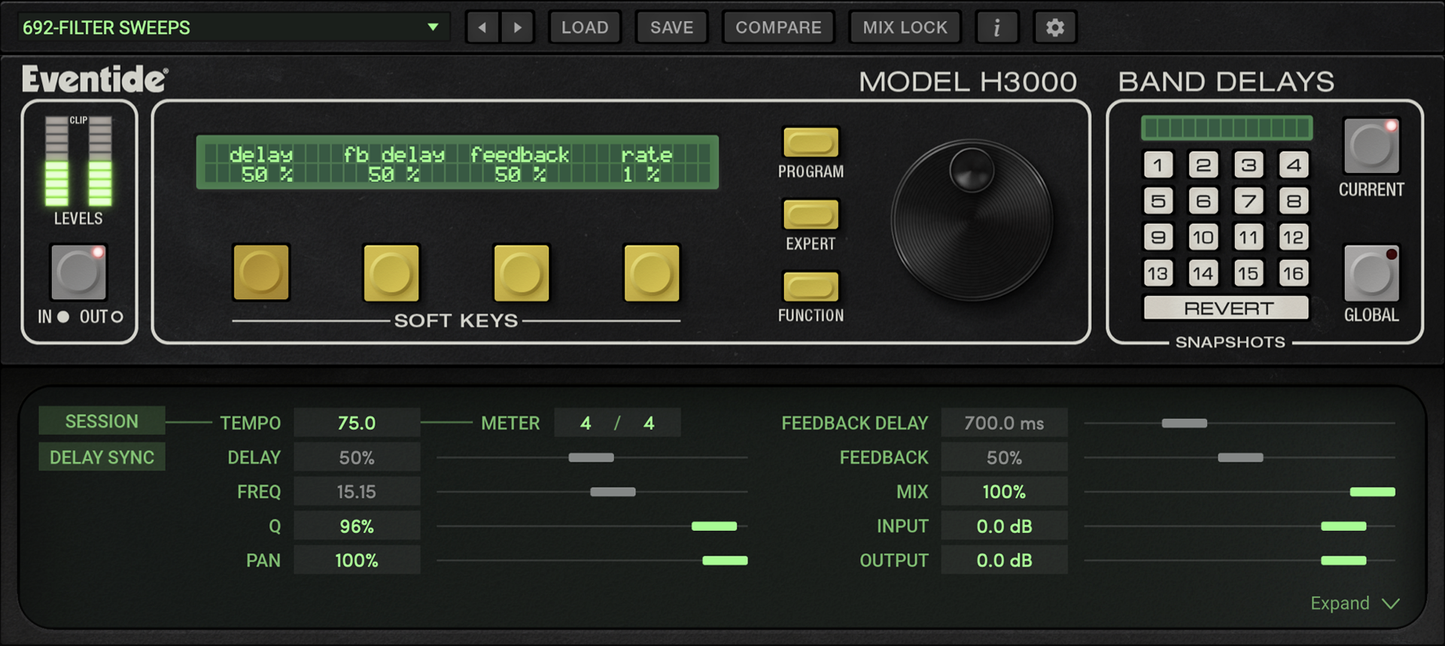This screenshot has height=646, width=1445.
Task: Adjust the MIX slider
Action: (x=1373, y=491)
